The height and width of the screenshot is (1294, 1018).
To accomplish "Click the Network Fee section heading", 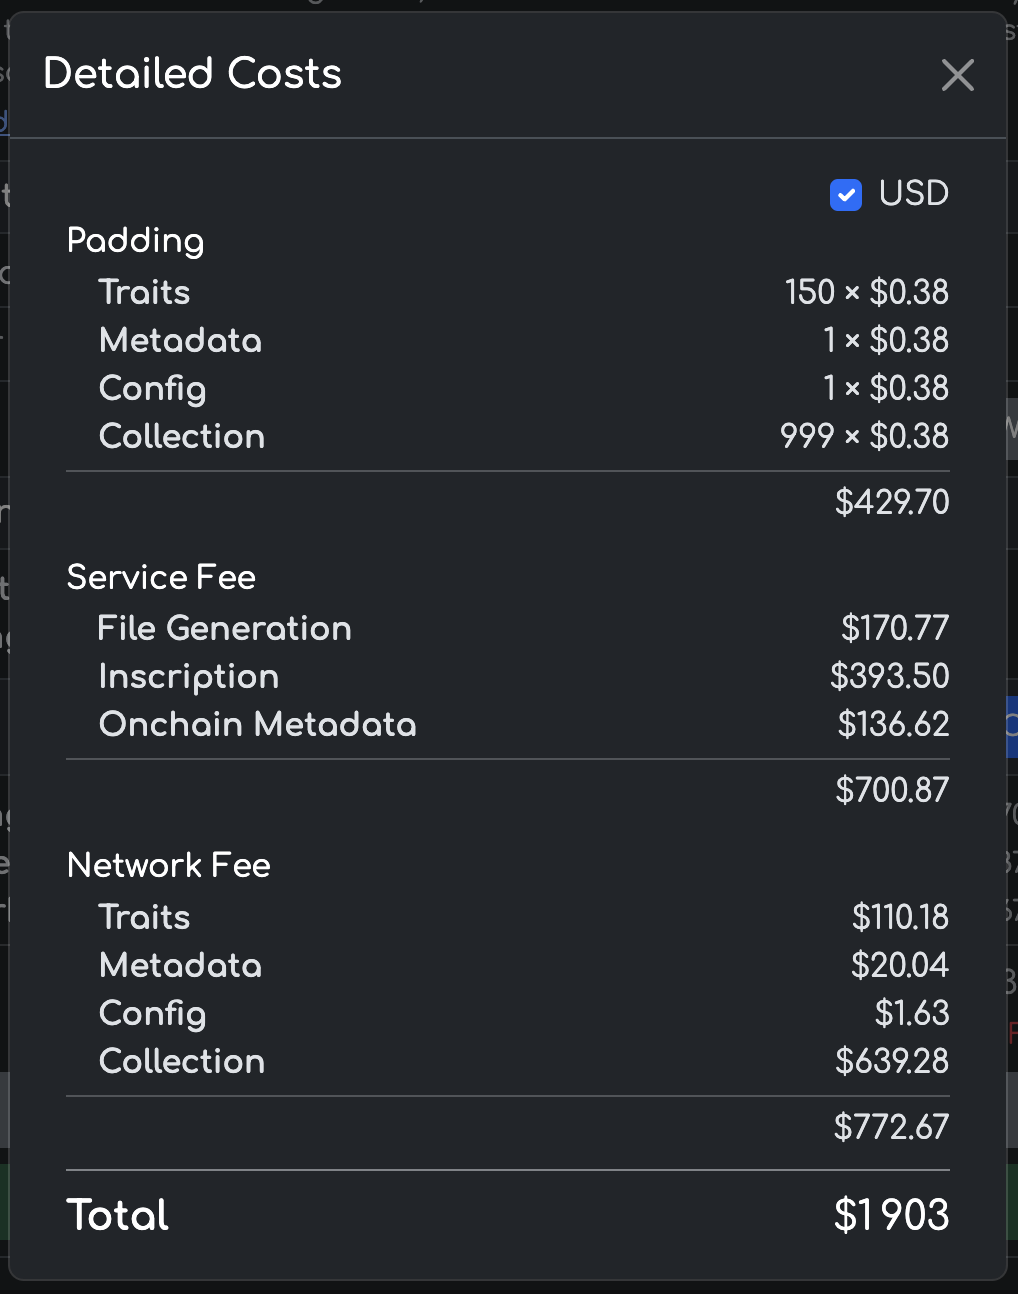I will [x=168, y=865].
